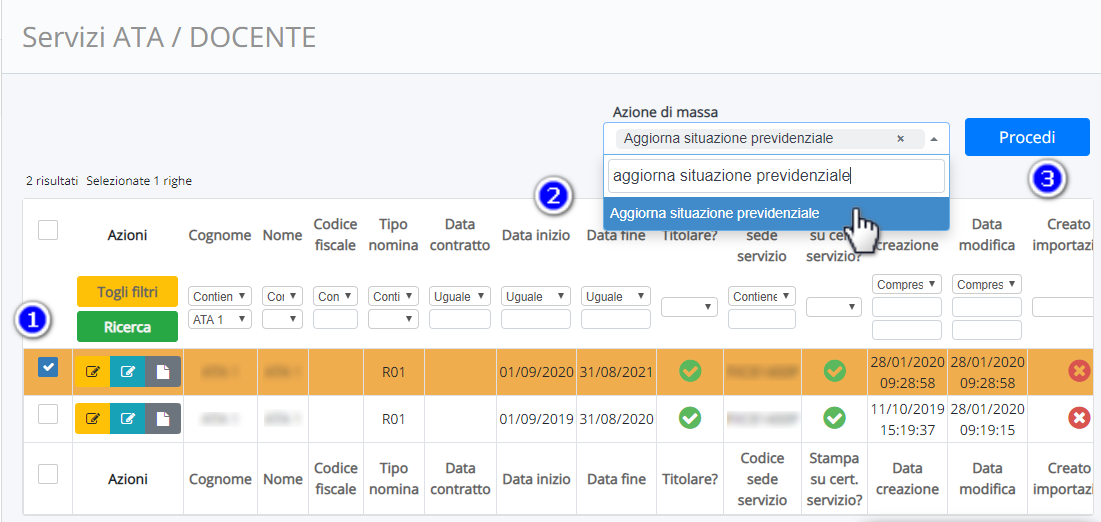The image size is (1101, 522).
Task: Open Nome value dropdown below operator
Action: [282, 319]
